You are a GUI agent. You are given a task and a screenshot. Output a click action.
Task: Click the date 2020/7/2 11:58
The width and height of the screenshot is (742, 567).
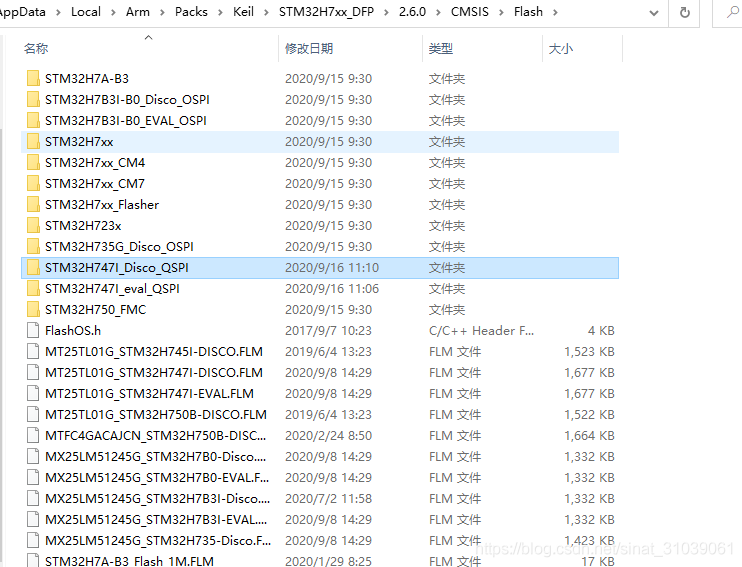click(x=328, y=498)
